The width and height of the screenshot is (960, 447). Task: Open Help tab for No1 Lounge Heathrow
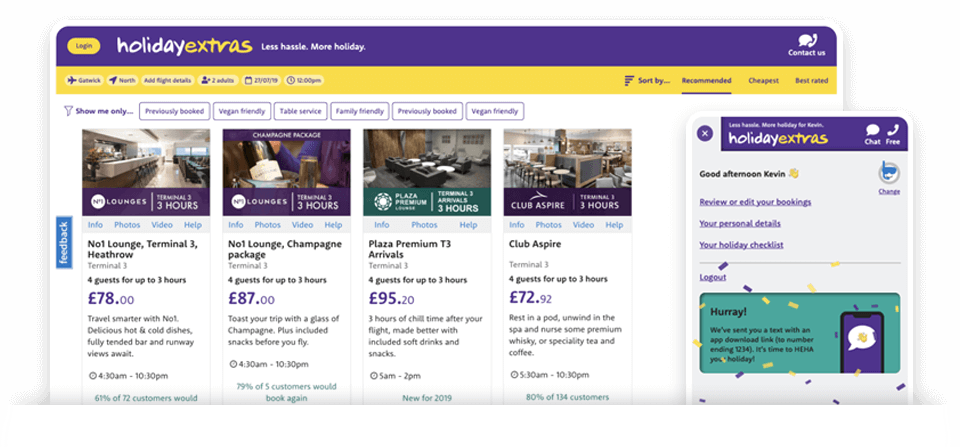(193, 225)
